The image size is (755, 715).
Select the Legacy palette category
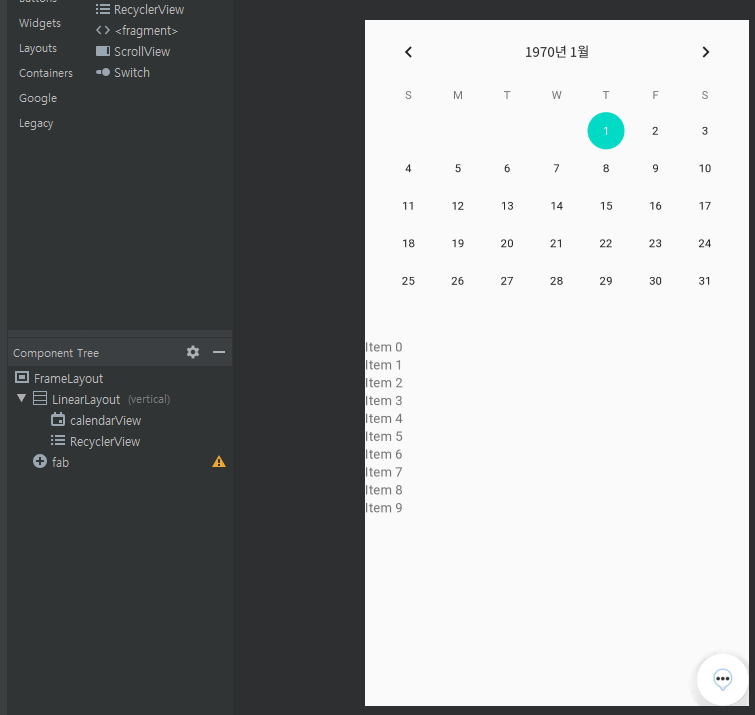(36, 123)
